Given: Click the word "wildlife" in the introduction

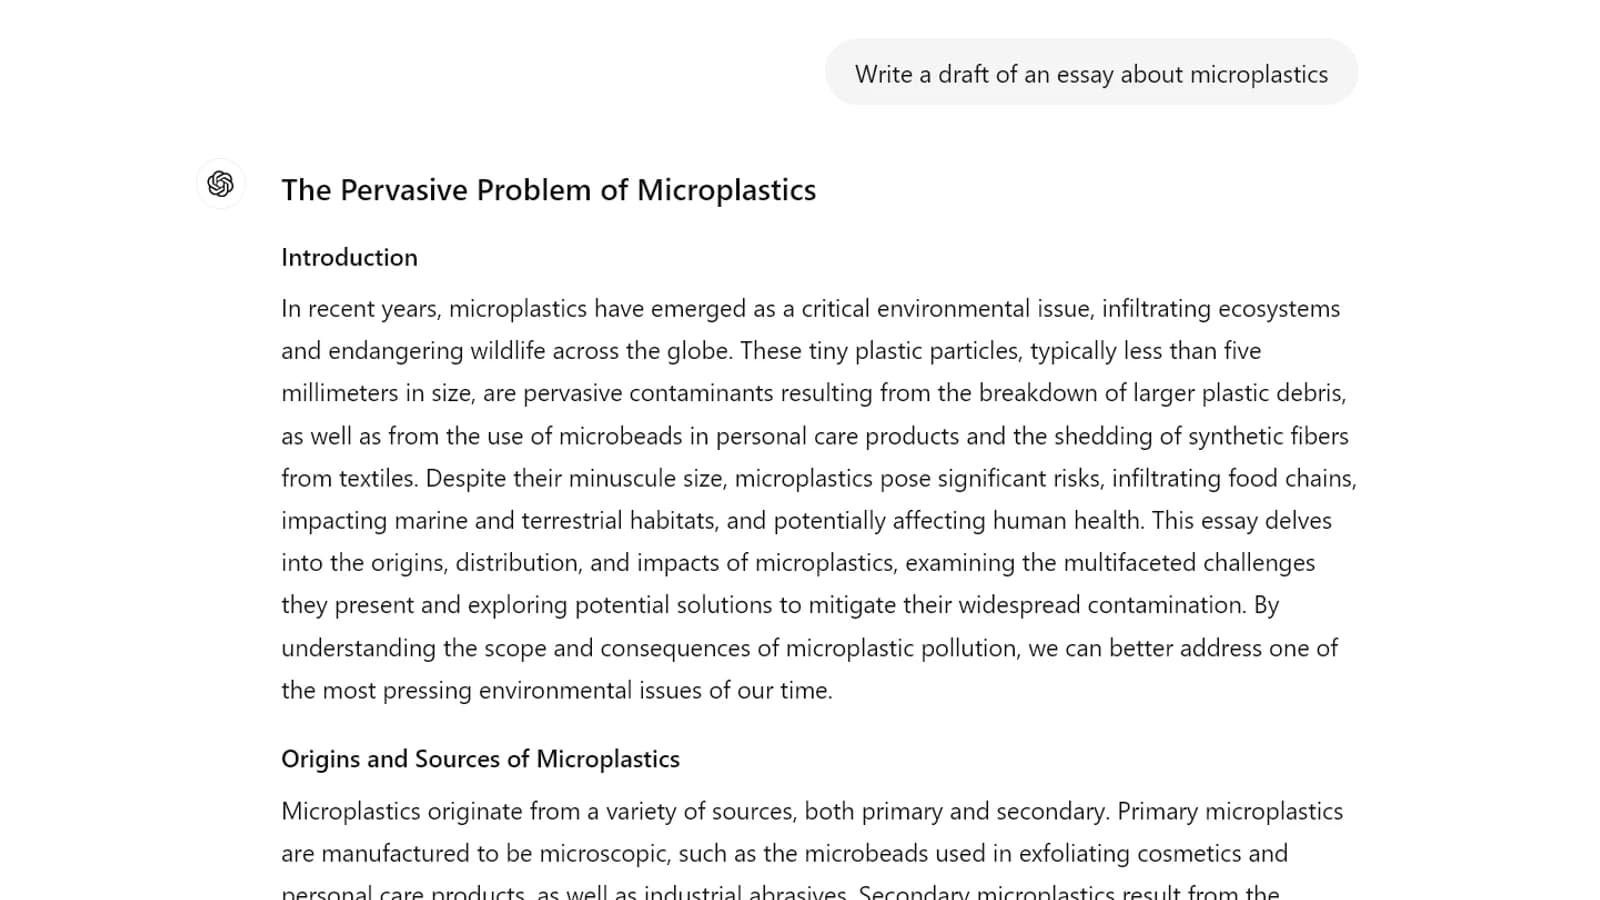Looking at the screenshot, I should pyautogui.click(x=508, y=351).
